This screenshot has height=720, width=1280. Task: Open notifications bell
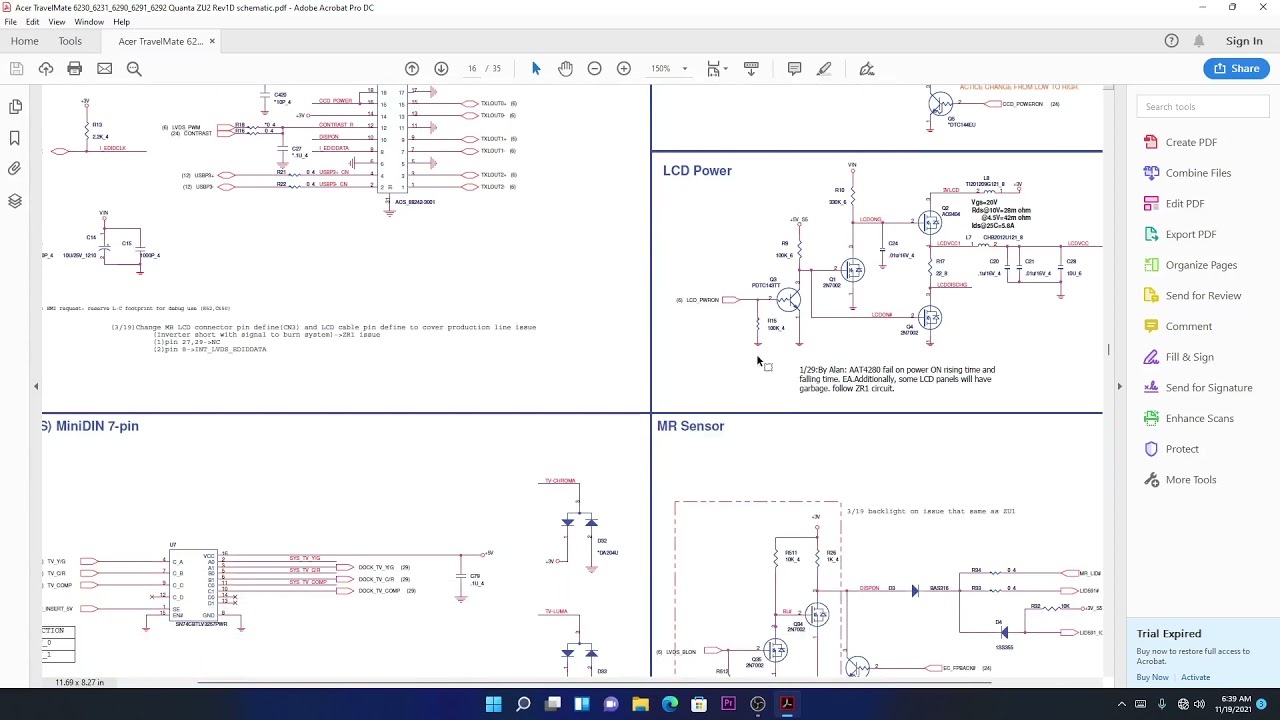[1198, 41]
